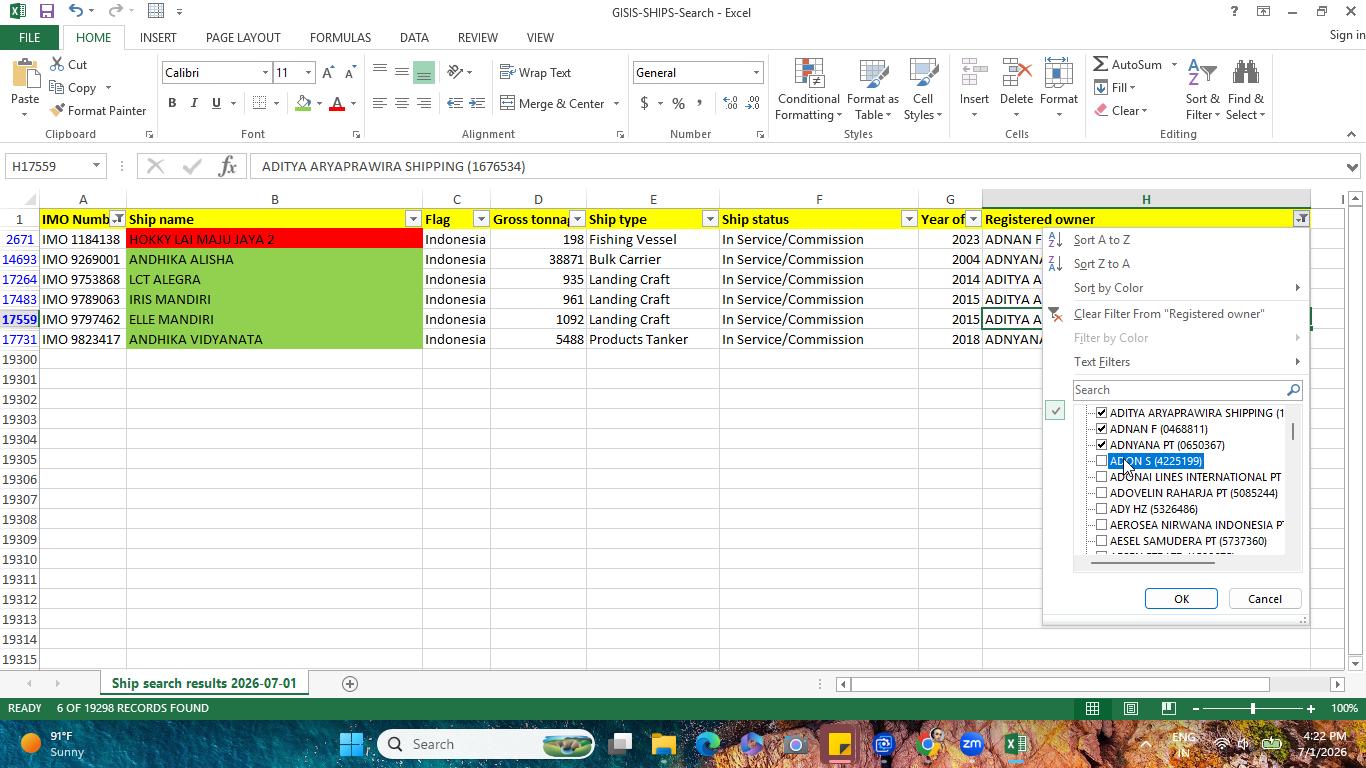Select cell ELLE MANDIRI
This screenshot has width=1366, height=768.
[274, 320]
